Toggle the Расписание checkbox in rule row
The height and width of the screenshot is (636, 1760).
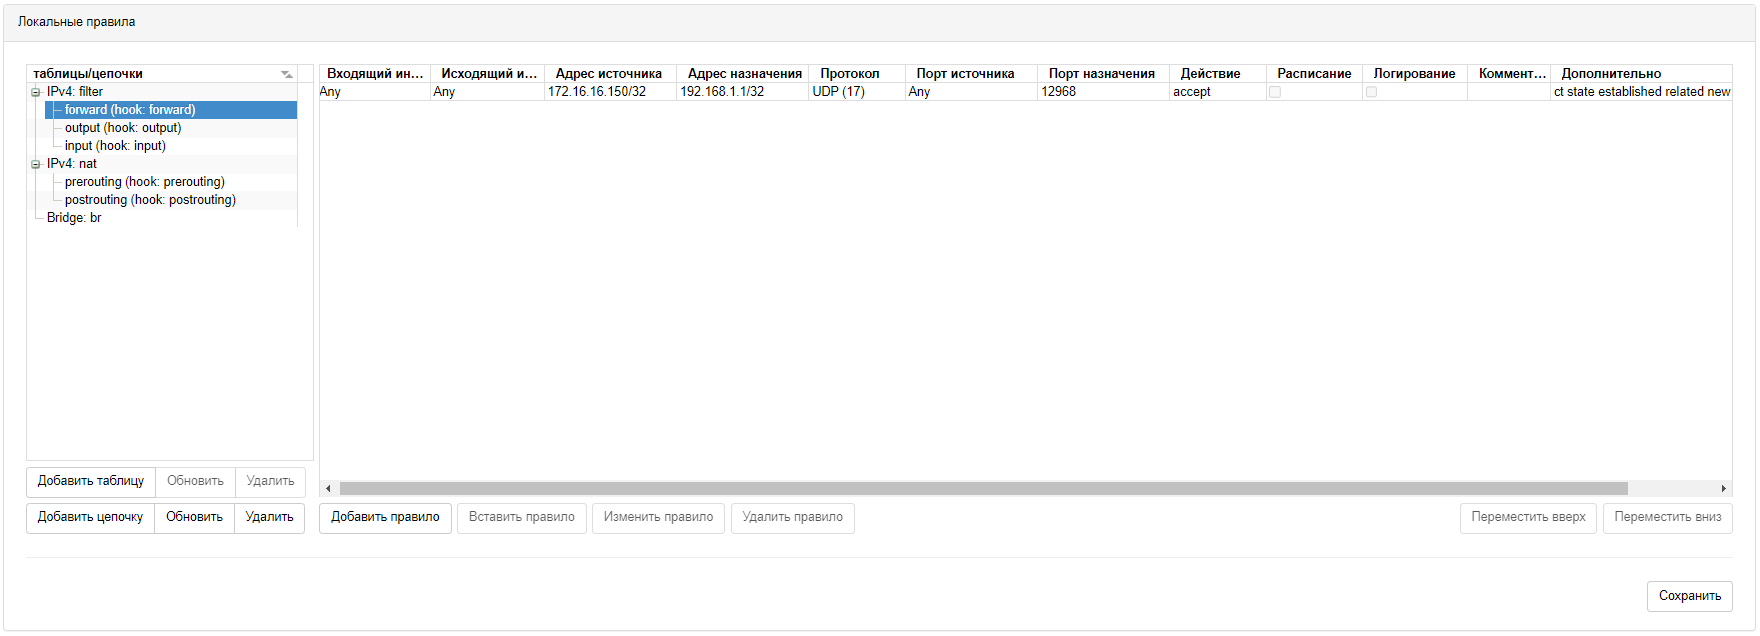click(x=1275, y=92)
